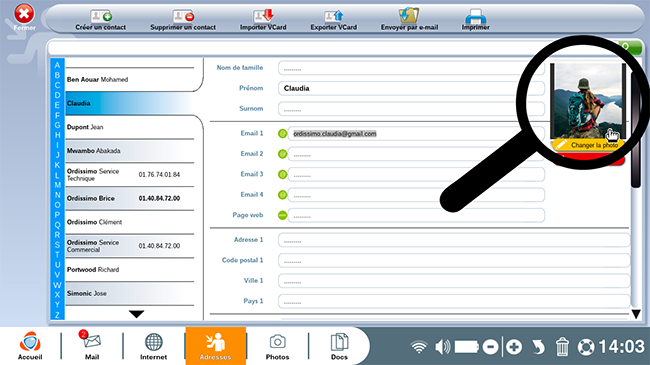Select contact Portwood Richard

(130, 270)
